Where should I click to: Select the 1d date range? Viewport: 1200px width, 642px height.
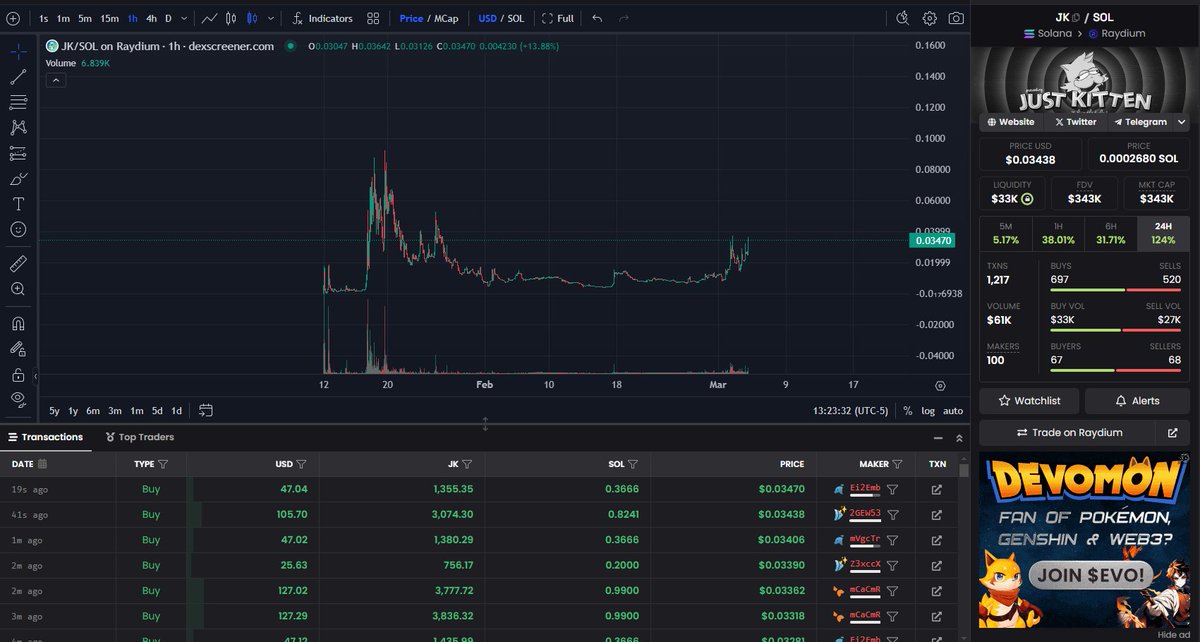176,410
